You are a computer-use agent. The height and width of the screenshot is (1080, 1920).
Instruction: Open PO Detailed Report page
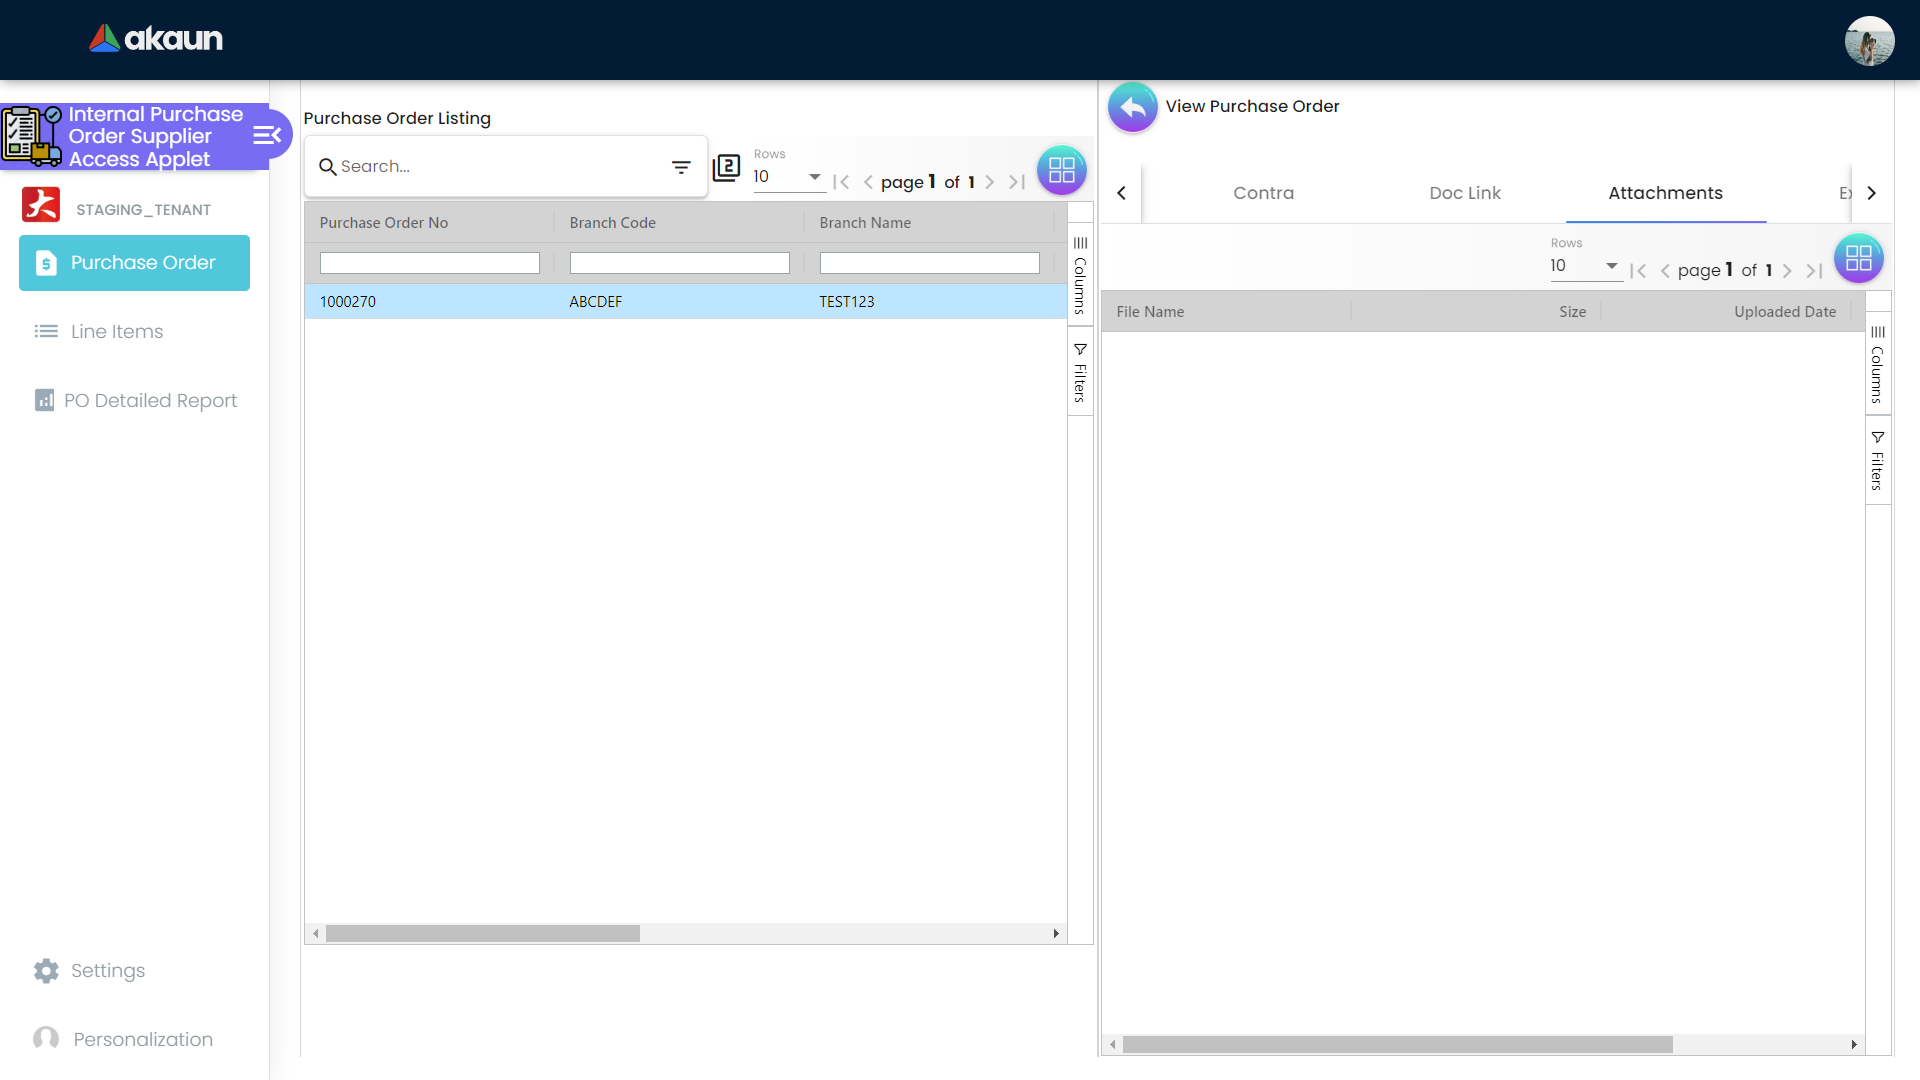(150, 401)
